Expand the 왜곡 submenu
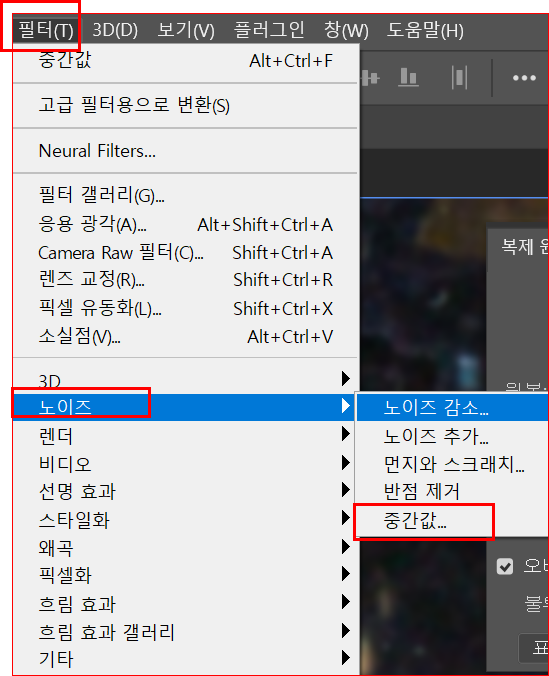 (186, 548)
